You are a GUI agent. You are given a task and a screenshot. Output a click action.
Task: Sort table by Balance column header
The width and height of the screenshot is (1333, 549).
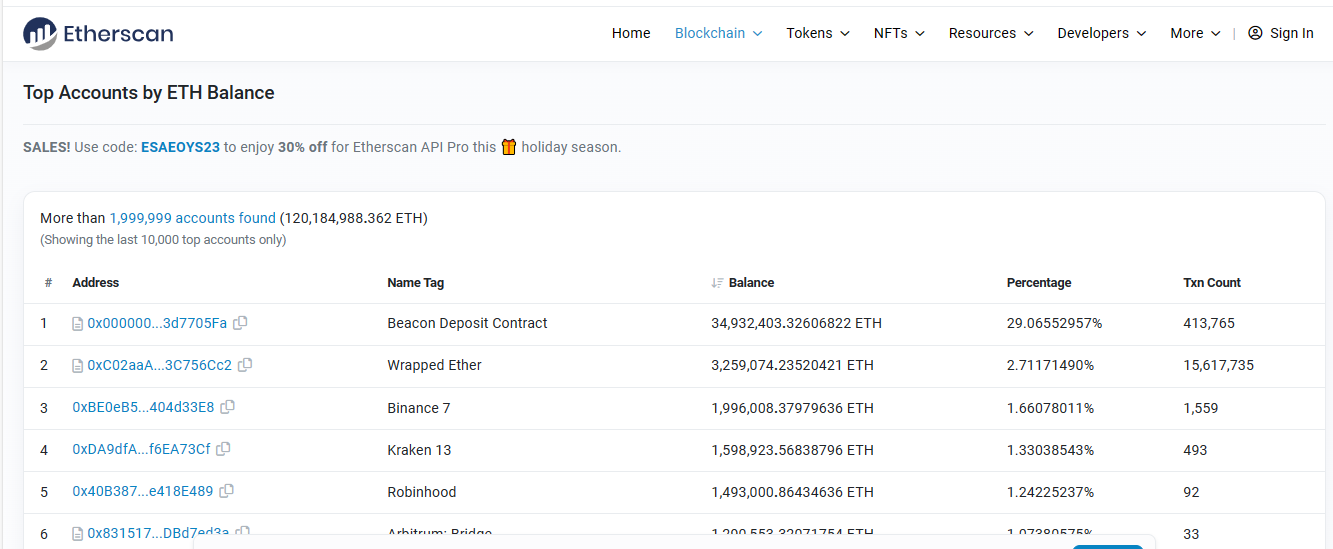(x=751, y=283)
